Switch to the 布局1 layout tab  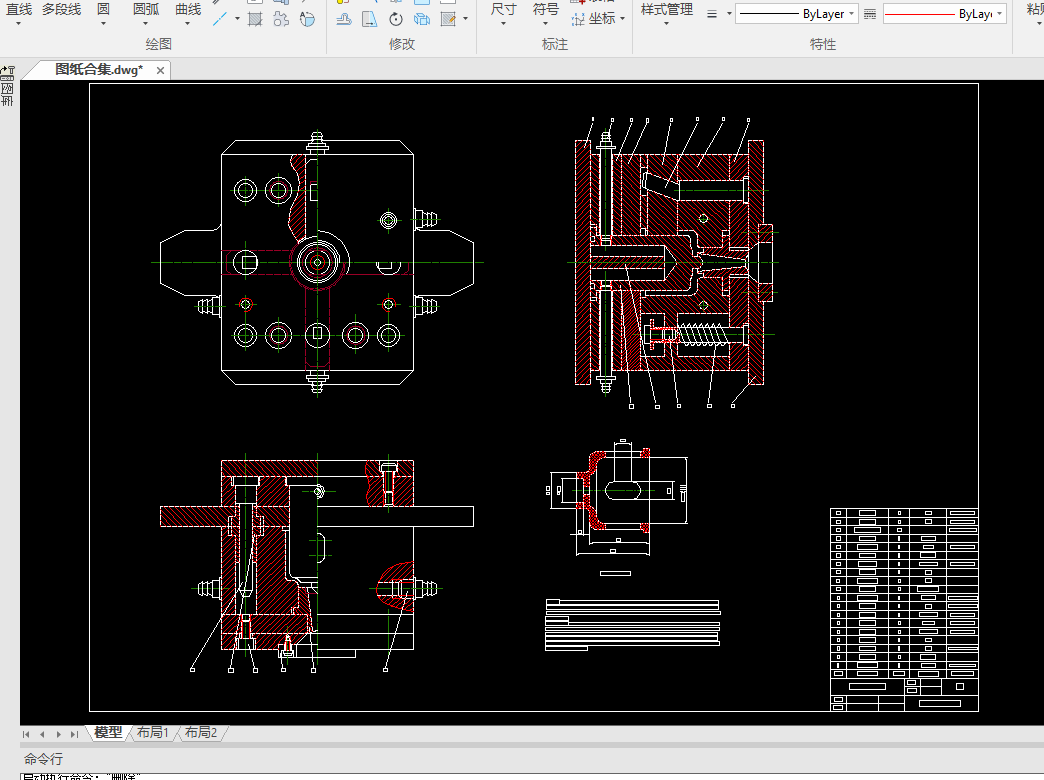pyautogui.click(x=153, y=733)
